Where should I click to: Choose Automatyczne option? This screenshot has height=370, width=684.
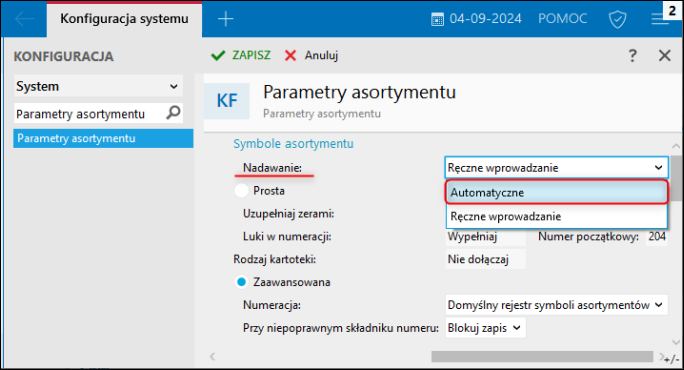(x=556, y=192)
